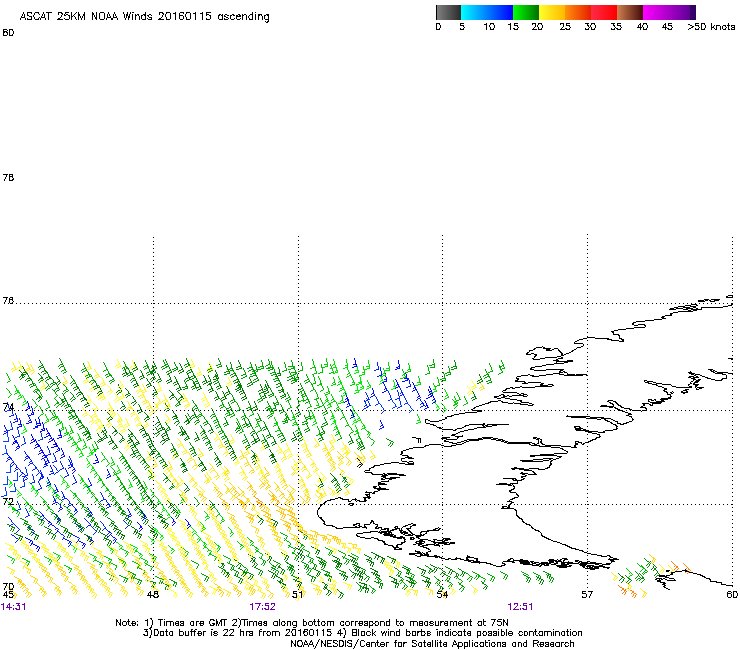This screenshot has height=650, width=740.
Task: Click the 80 latitude label at top left
Action: (8, 33)
